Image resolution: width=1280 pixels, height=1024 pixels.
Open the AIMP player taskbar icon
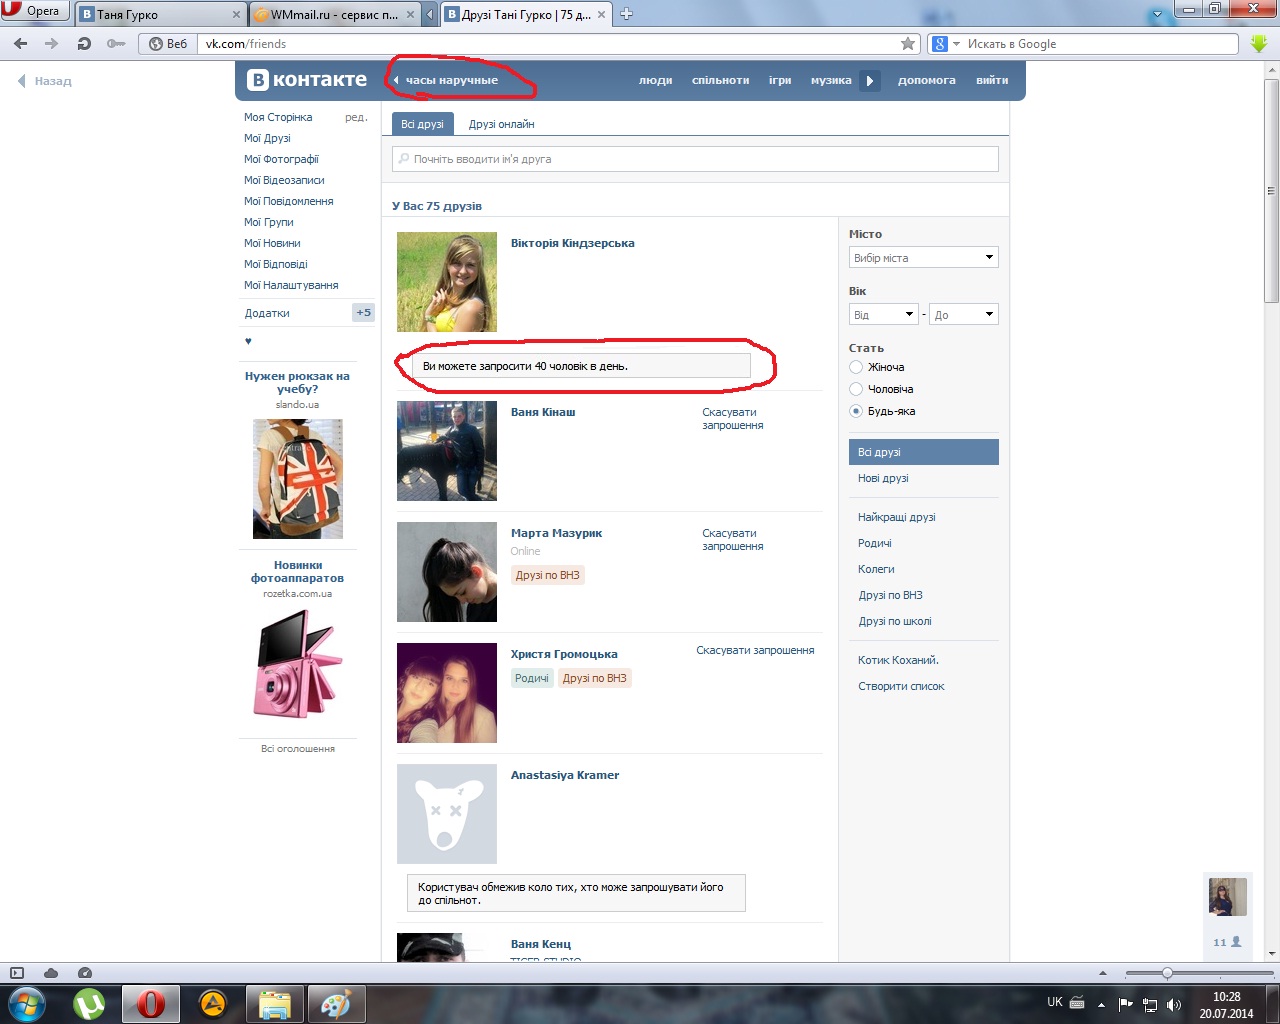click(x=212, y=1004)
